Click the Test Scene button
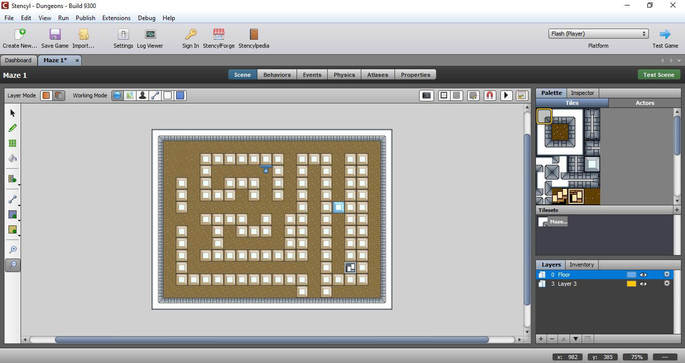 (659, 75)
